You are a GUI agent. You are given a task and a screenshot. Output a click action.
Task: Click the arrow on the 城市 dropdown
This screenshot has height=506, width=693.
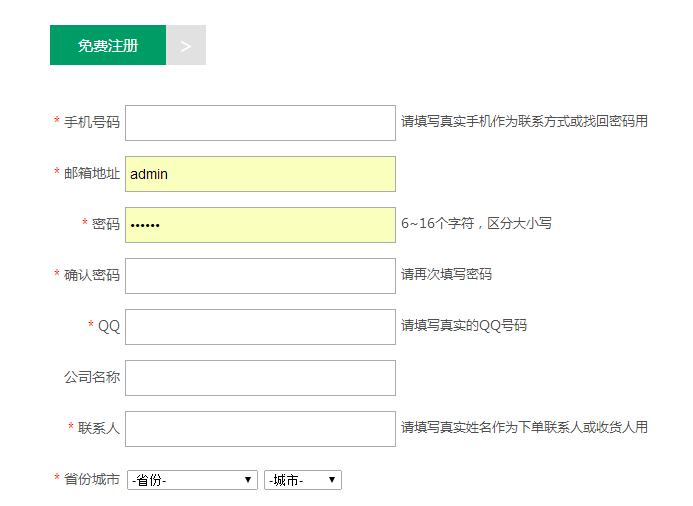(332, 480)
